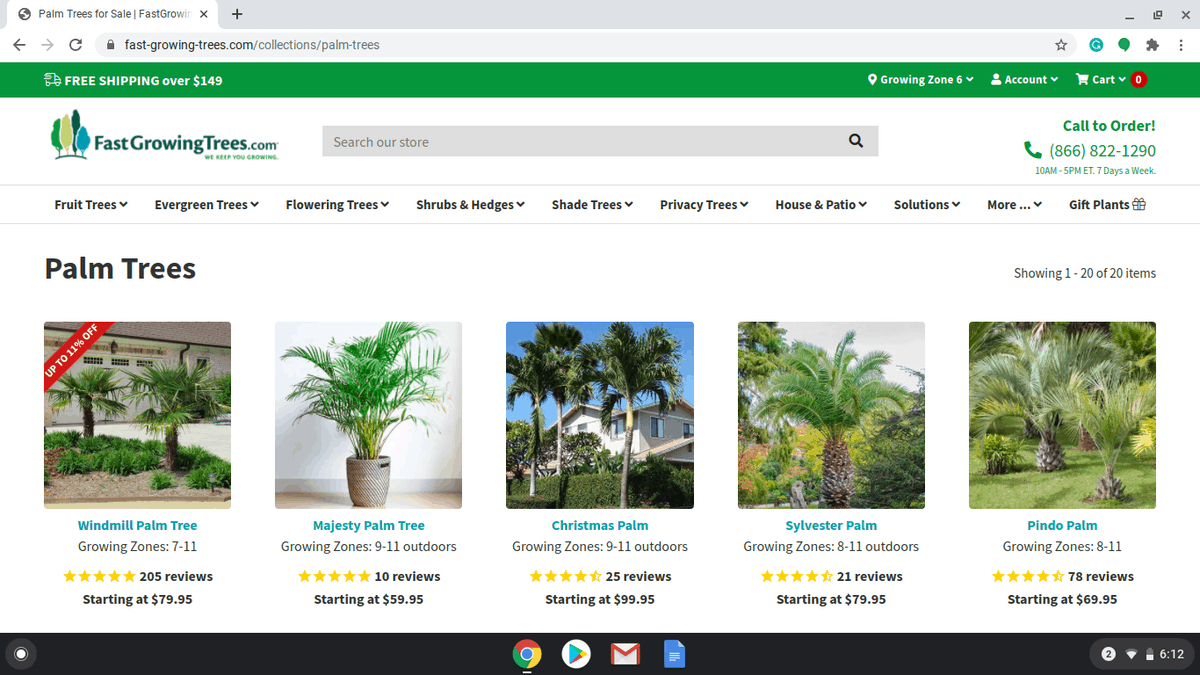1200x675 pixels.
Task: Click the phone icon next to the number
Action: (x=1032, y=150)
